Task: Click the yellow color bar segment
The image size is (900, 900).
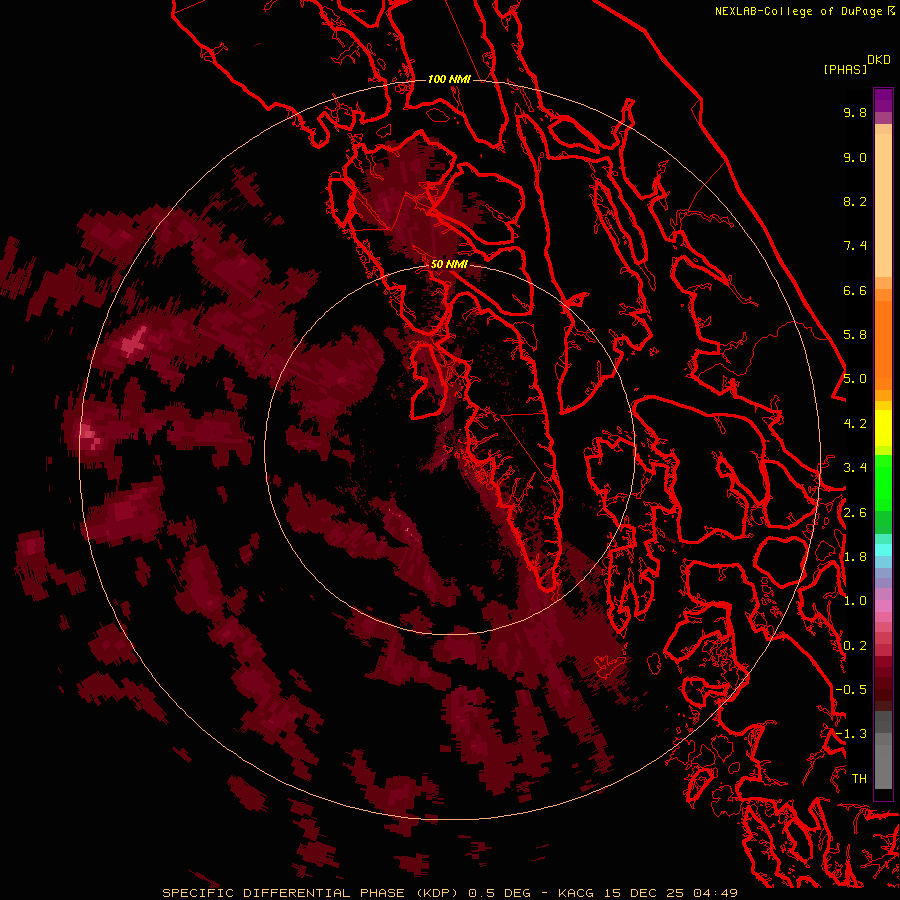Action: (x=883, y=428)
